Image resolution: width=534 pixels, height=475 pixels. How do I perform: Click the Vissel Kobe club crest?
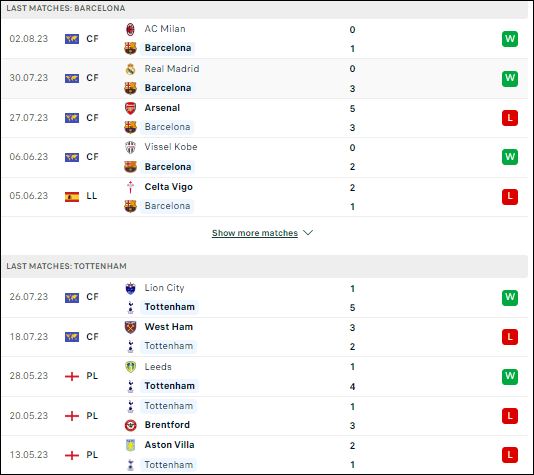130,147
